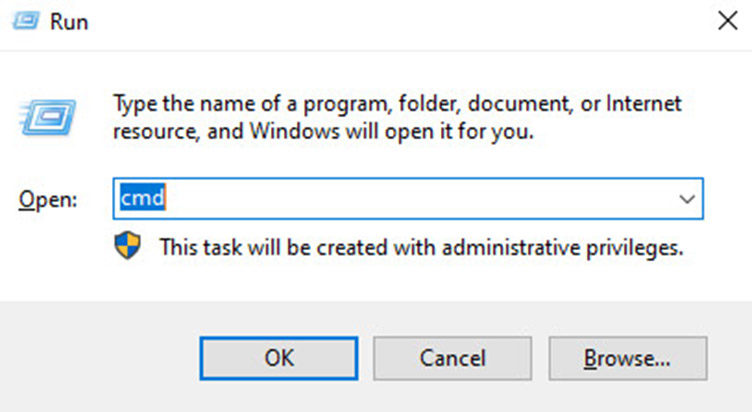Screen dimensions: 752x412
Task: Click the "Type the name of a program" description
Action: tap(397, 117)
